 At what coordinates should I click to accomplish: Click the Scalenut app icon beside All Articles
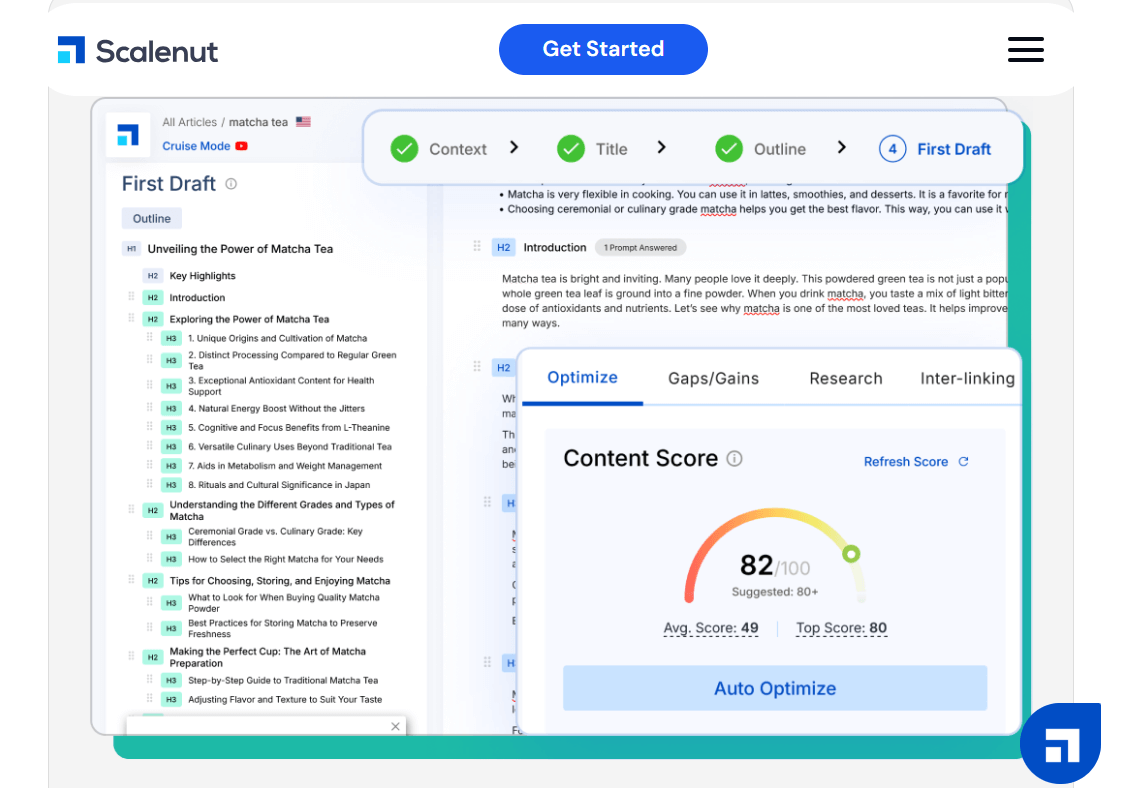point(128,134)
